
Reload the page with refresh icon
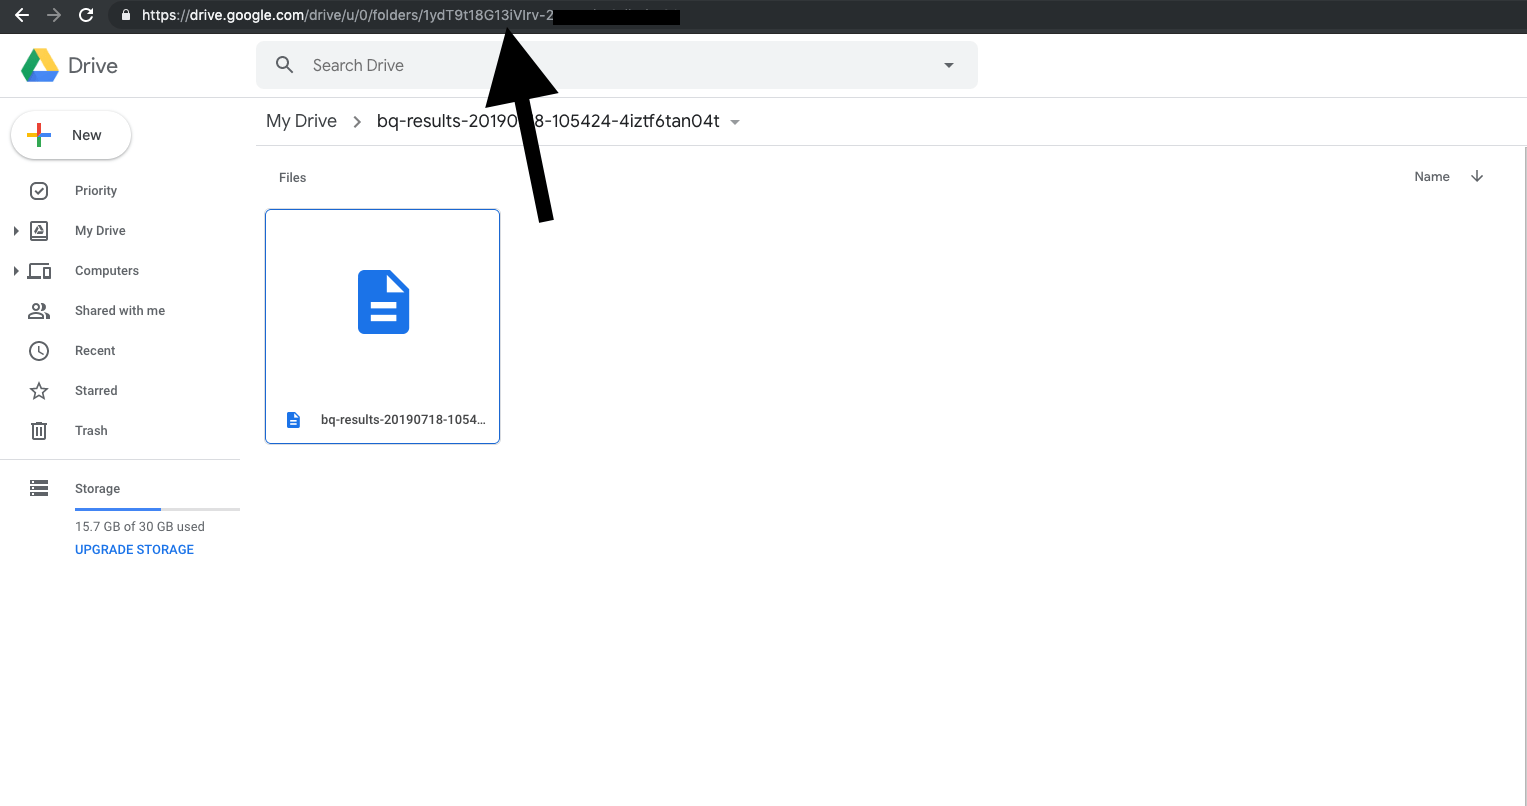[x=86, y=15]
